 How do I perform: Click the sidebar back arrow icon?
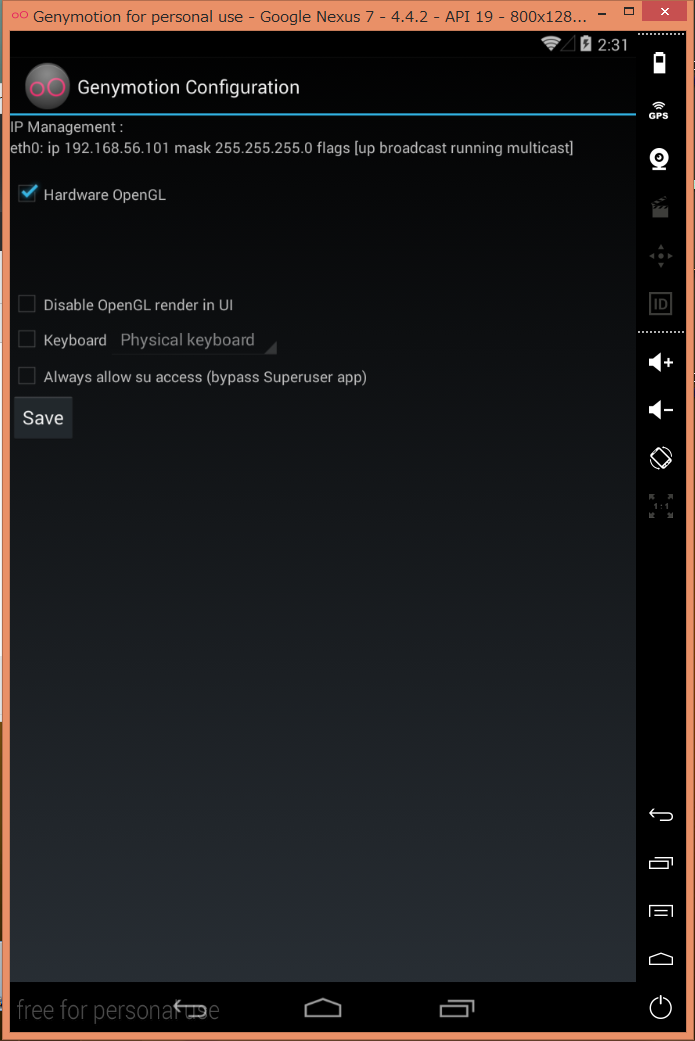(x=660, y=815)
